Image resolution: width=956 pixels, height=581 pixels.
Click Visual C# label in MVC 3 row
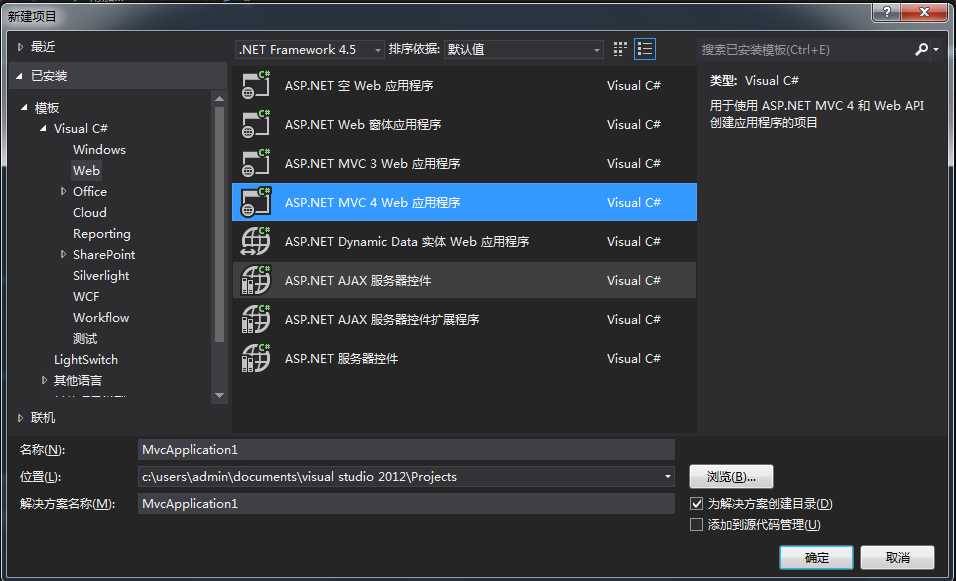(633, 163)
